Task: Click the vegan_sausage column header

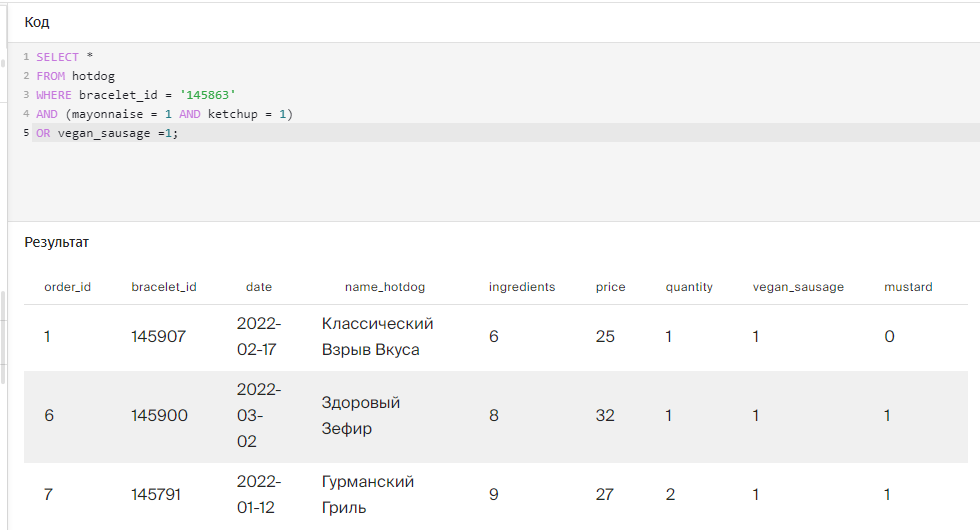Action: pyautogui.click(x=798, y=287)
